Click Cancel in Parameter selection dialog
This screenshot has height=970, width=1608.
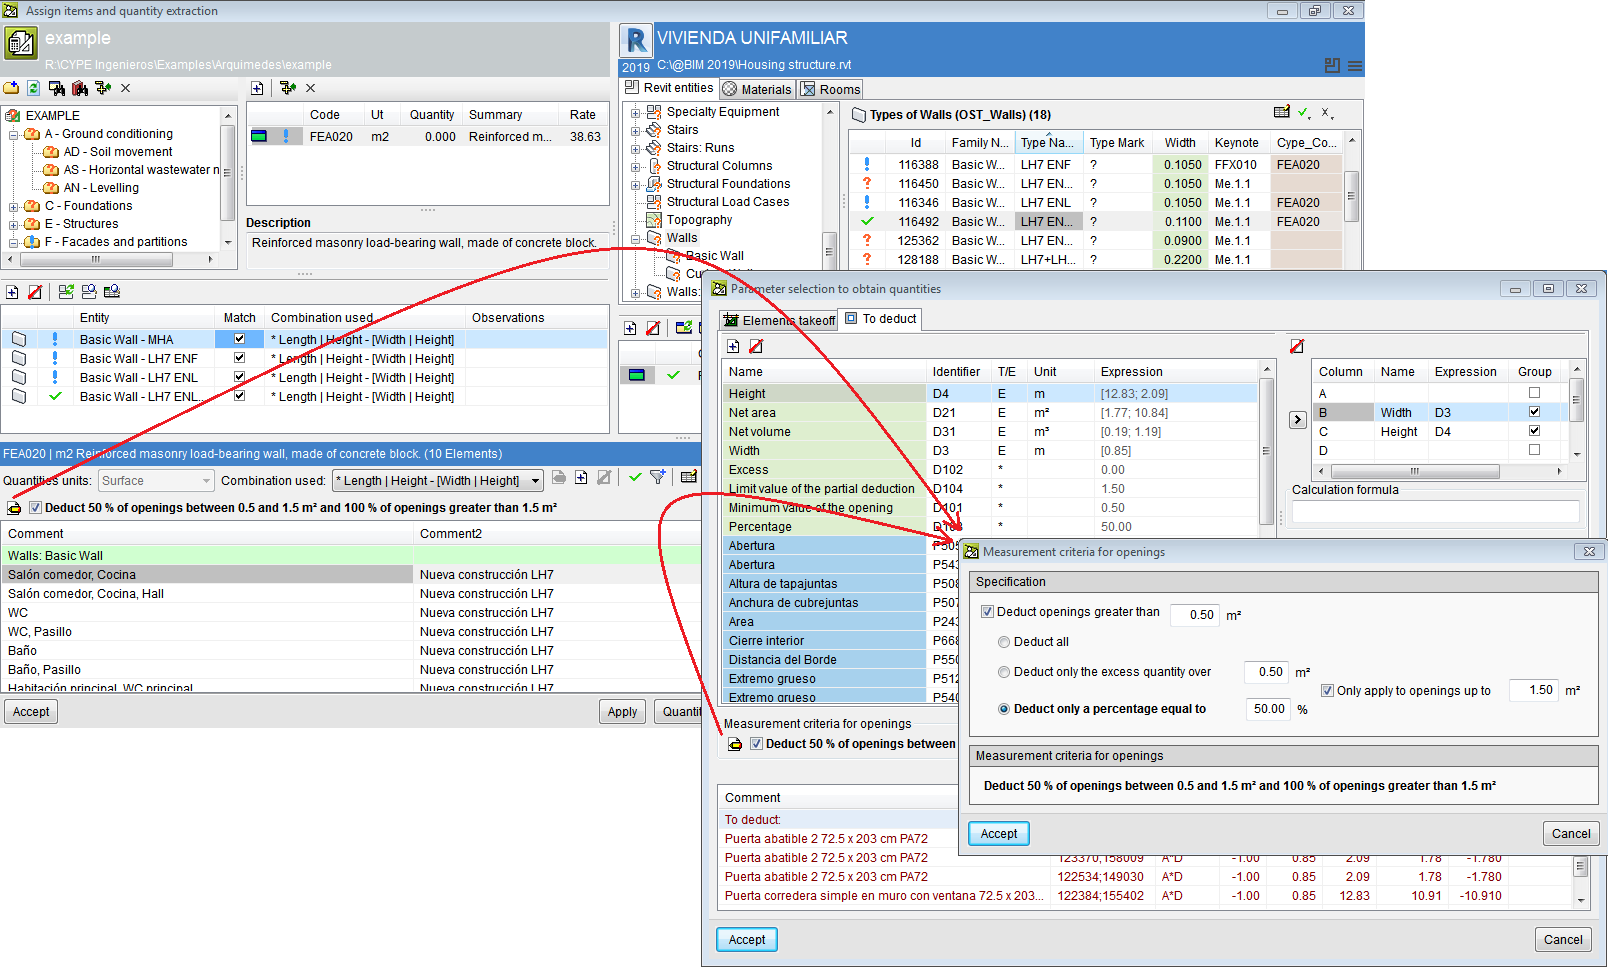(x=1563, y=940)
